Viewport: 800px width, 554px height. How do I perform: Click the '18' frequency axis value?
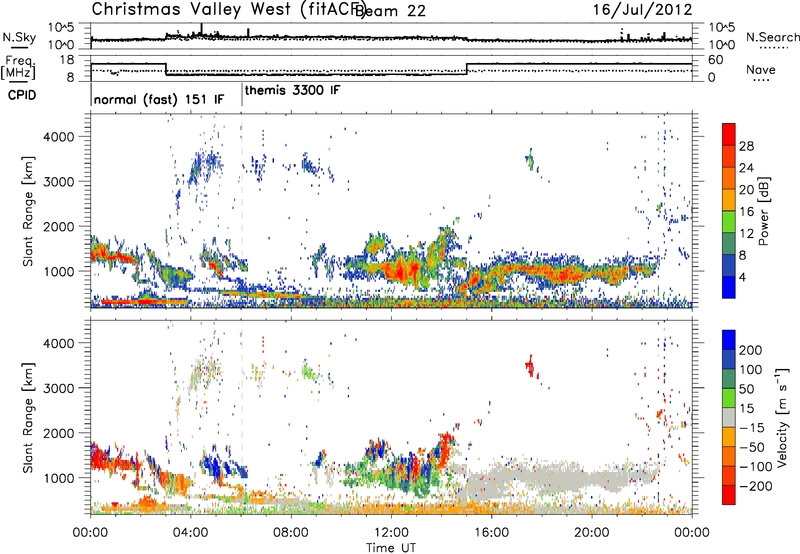(67, 60)
